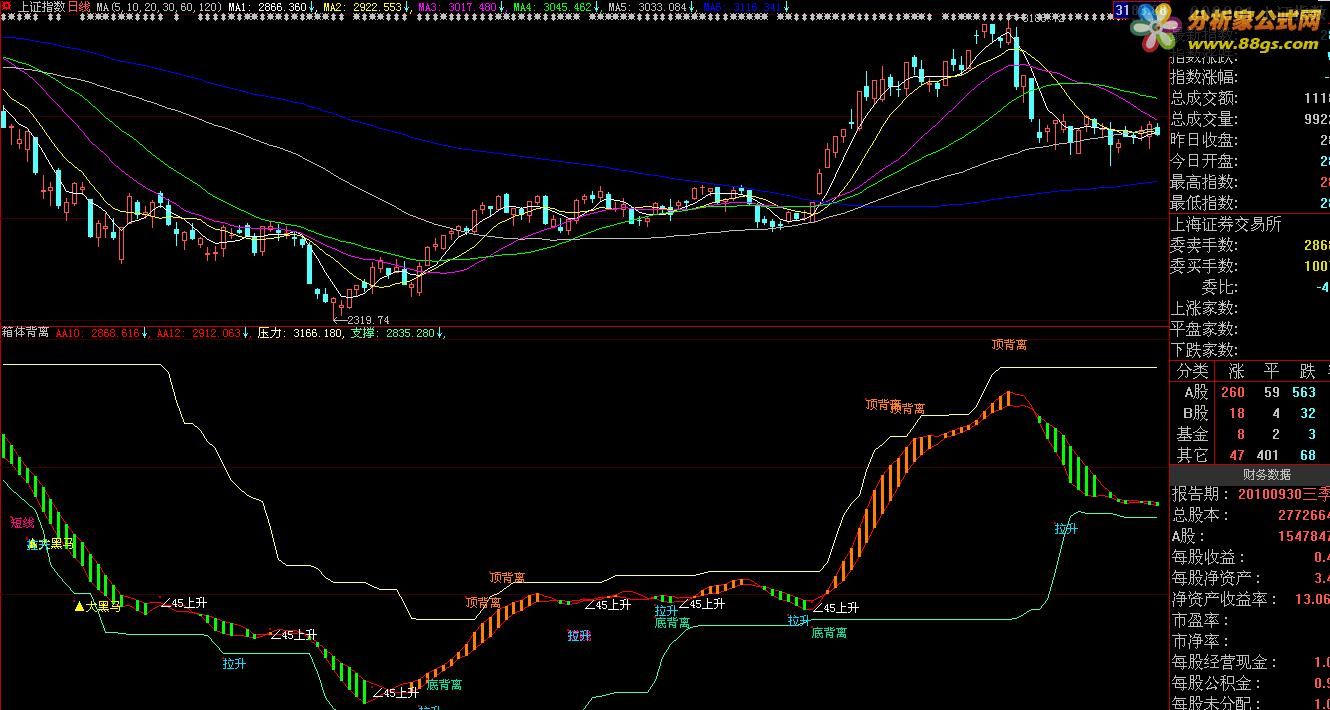Click the 上证指数 chart title
The width and height of the screenshot is (1330, 710).
pyautogui.click(x=42, y=6)
